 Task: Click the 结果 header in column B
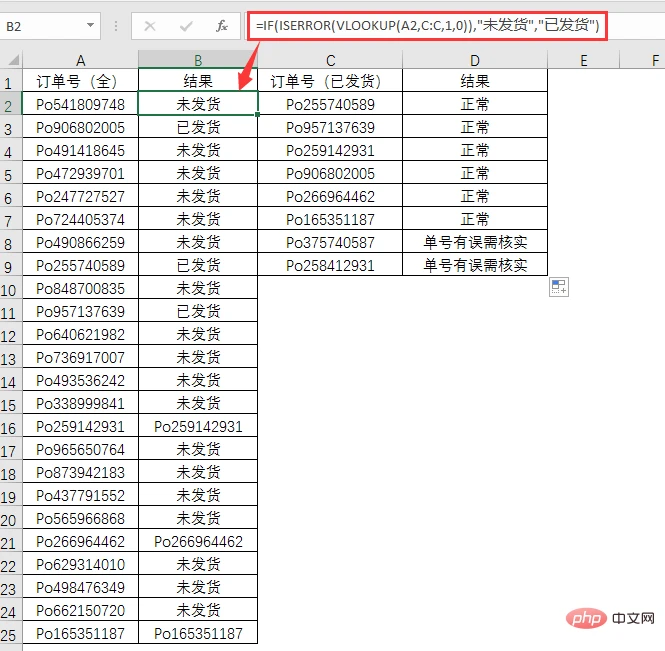pyautogui.click(x=198, y=81)
